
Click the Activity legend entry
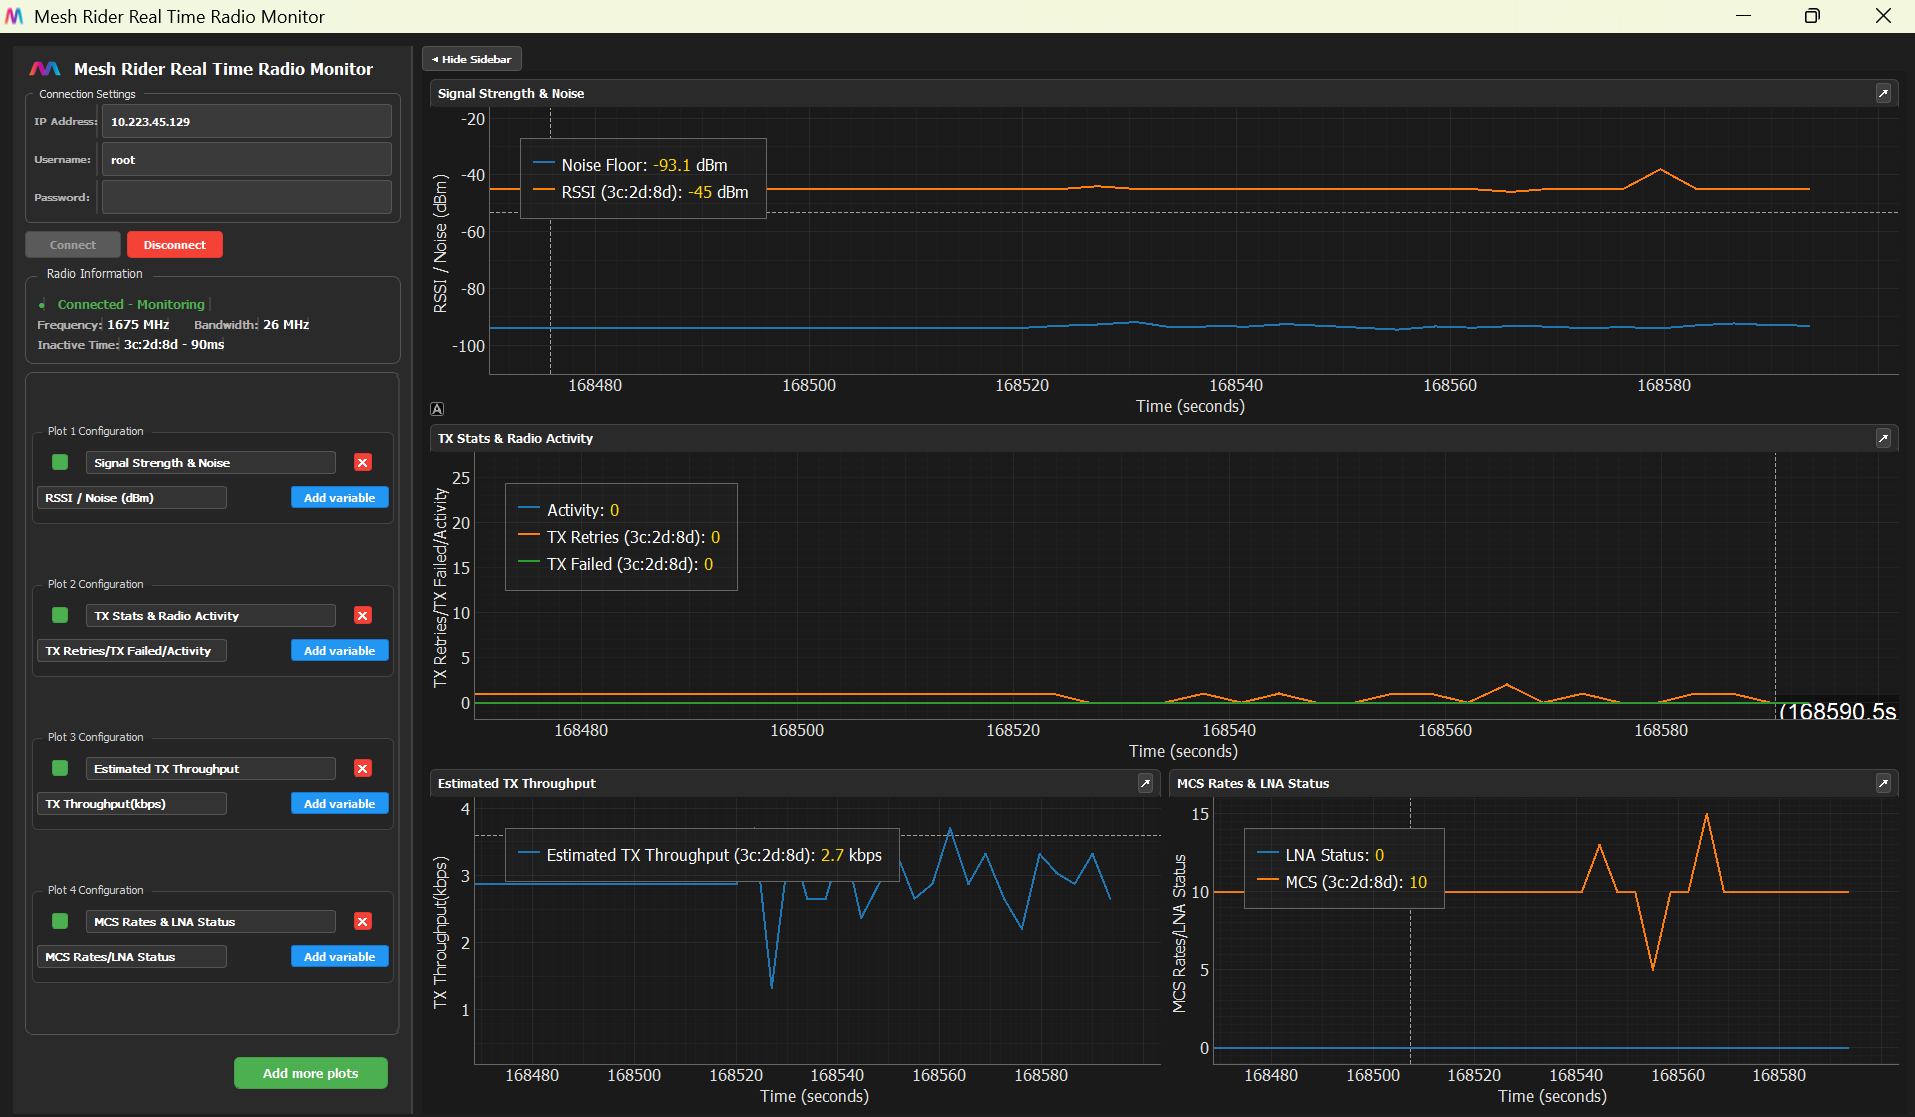(x=569, y=510)
